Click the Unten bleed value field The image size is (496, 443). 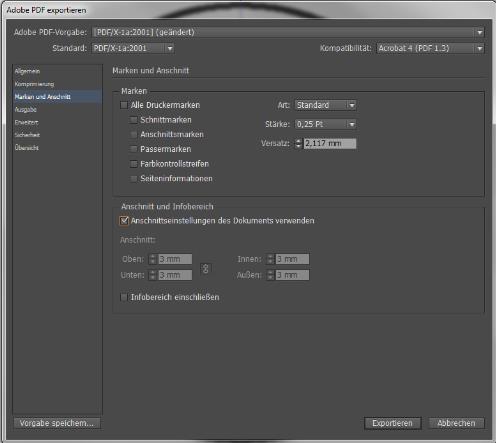point(175,275)
